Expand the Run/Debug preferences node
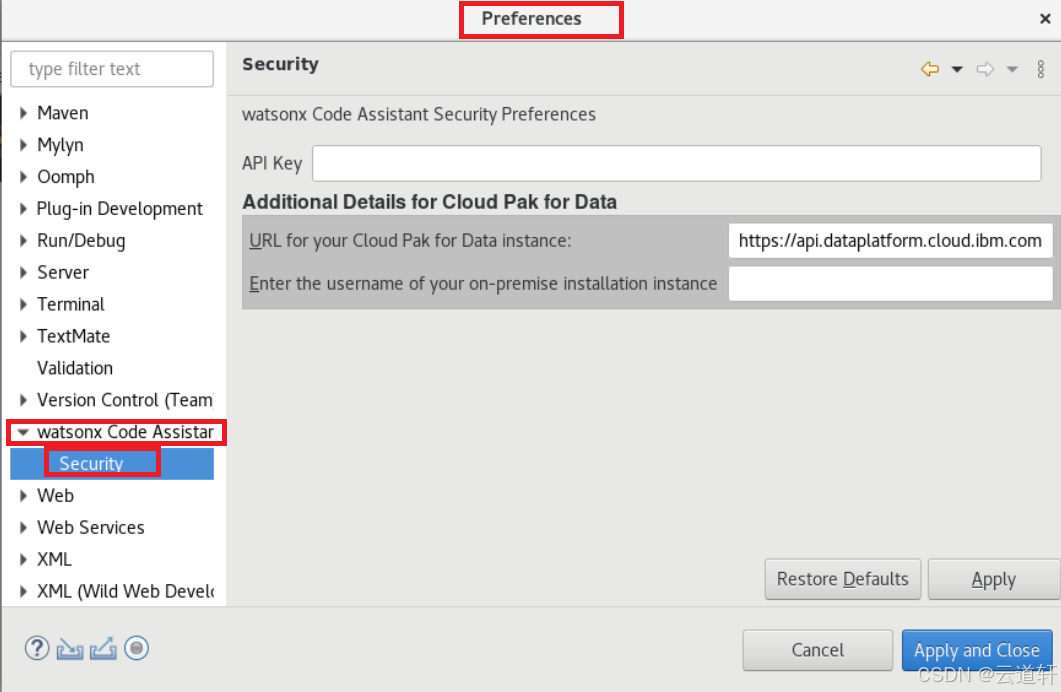This screenshot has width=1061, height=692. [x=24, y=241]
